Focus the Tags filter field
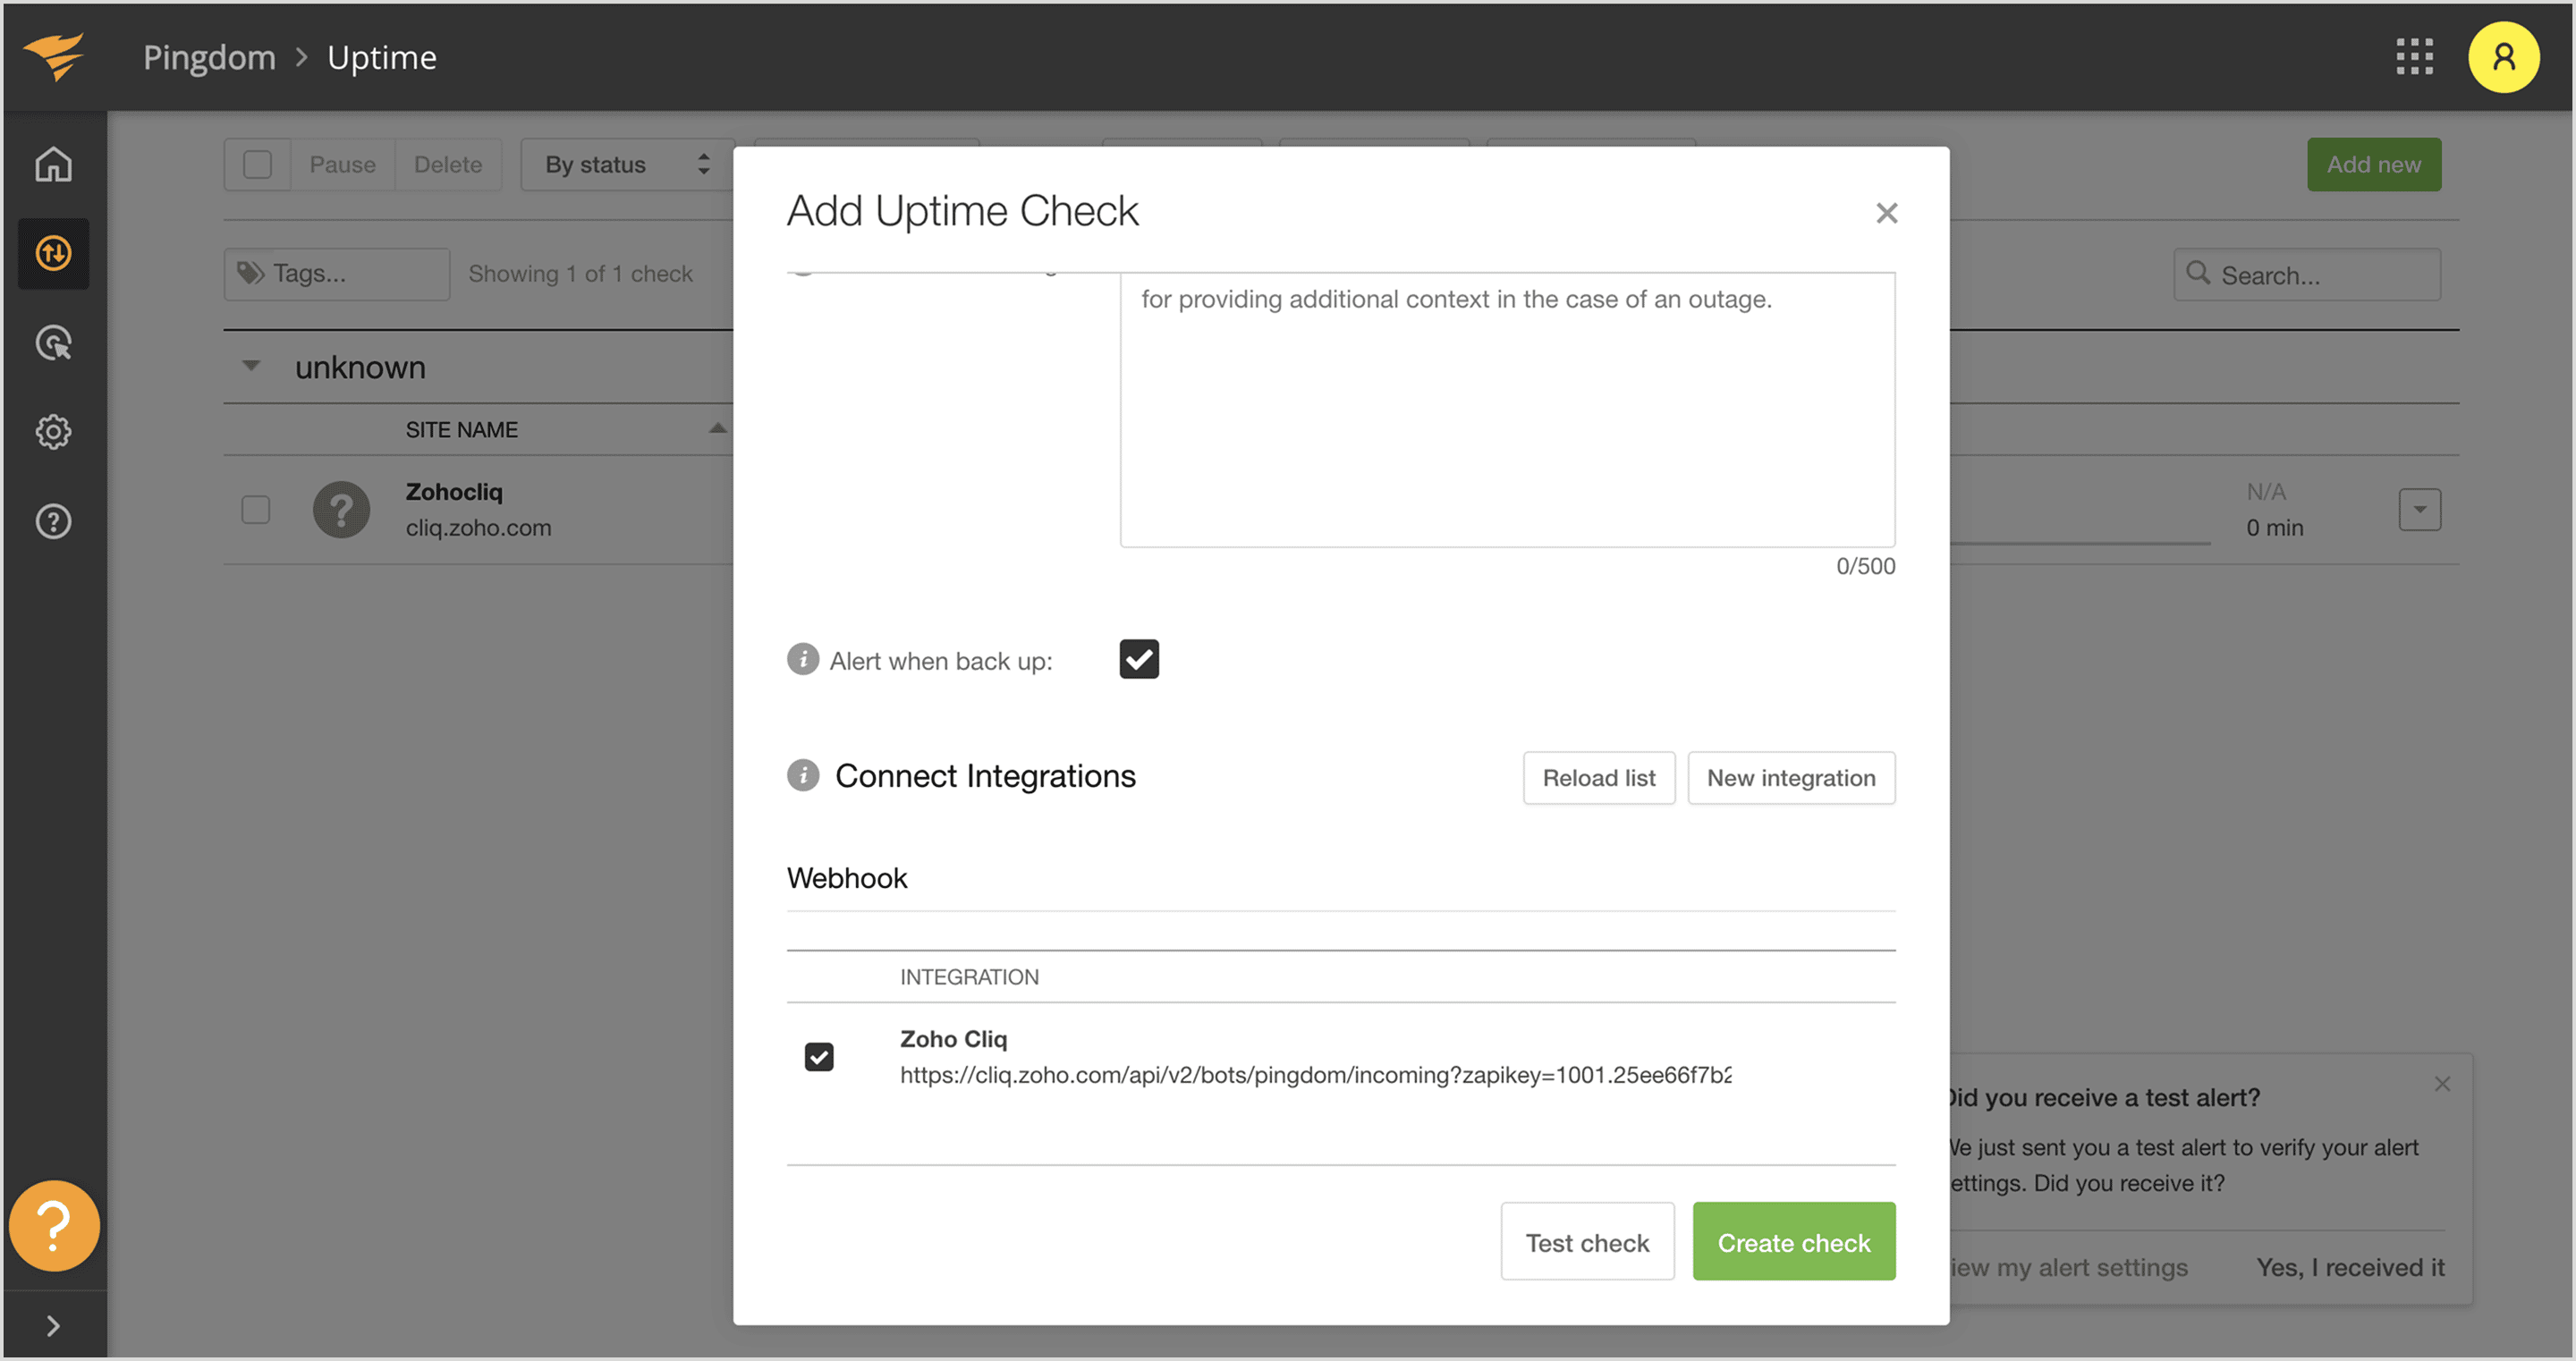The height and width of the screenshot is (1361, 2576). coord(337,274)
